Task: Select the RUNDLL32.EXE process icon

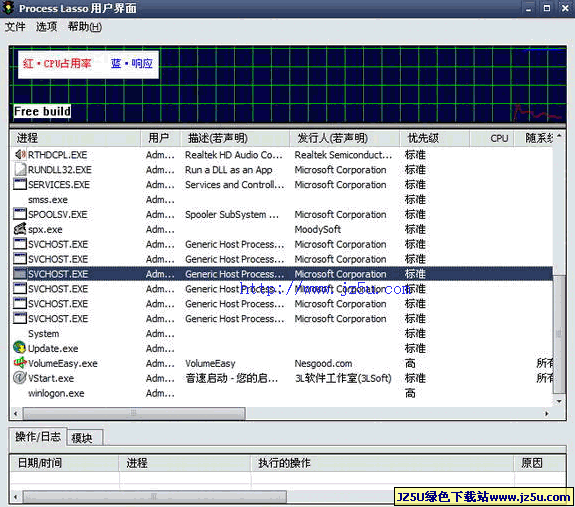Action: coord(20,169)
